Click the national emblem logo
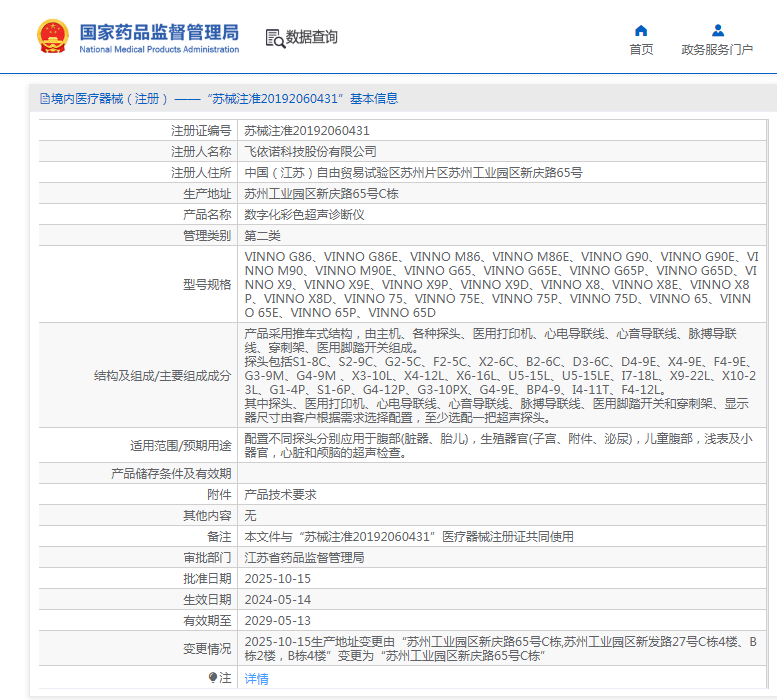Screen dimensions: 777x700 (52, 37)
